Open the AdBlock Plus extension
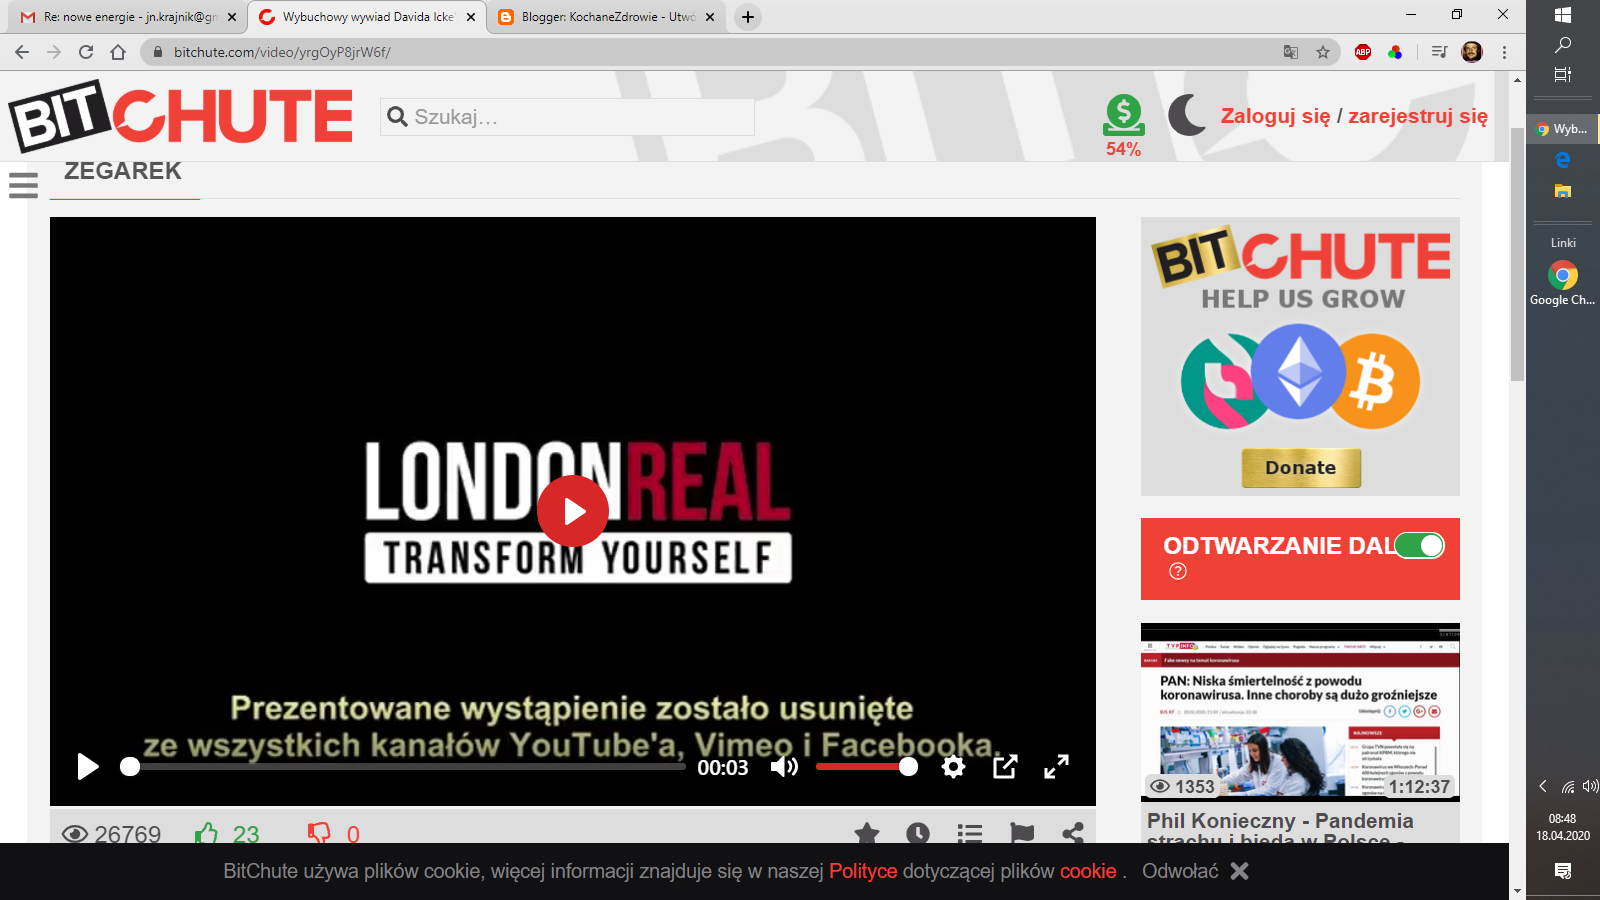Viewport: 1600px width, 900px height. 1363,52
